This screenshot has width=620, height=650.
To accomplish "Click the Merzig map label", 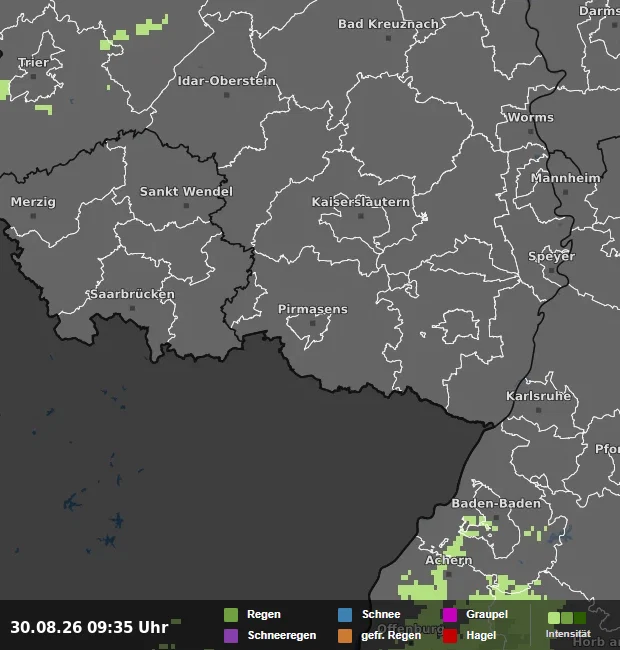I will tap(33, 202).
